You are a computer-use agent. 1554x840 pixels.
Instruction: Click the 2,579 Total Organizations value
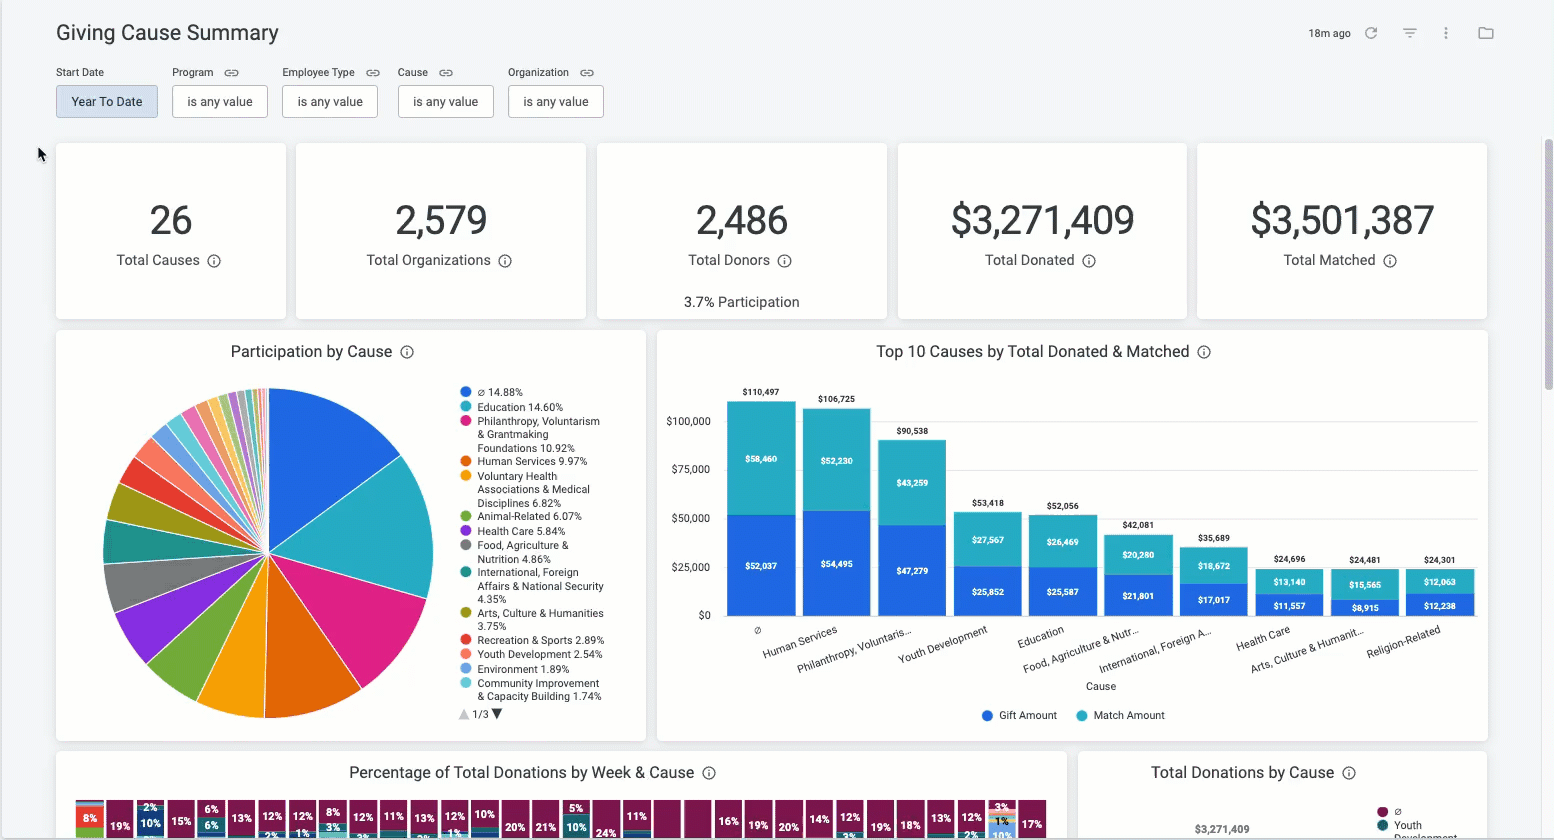coord(441,220)
